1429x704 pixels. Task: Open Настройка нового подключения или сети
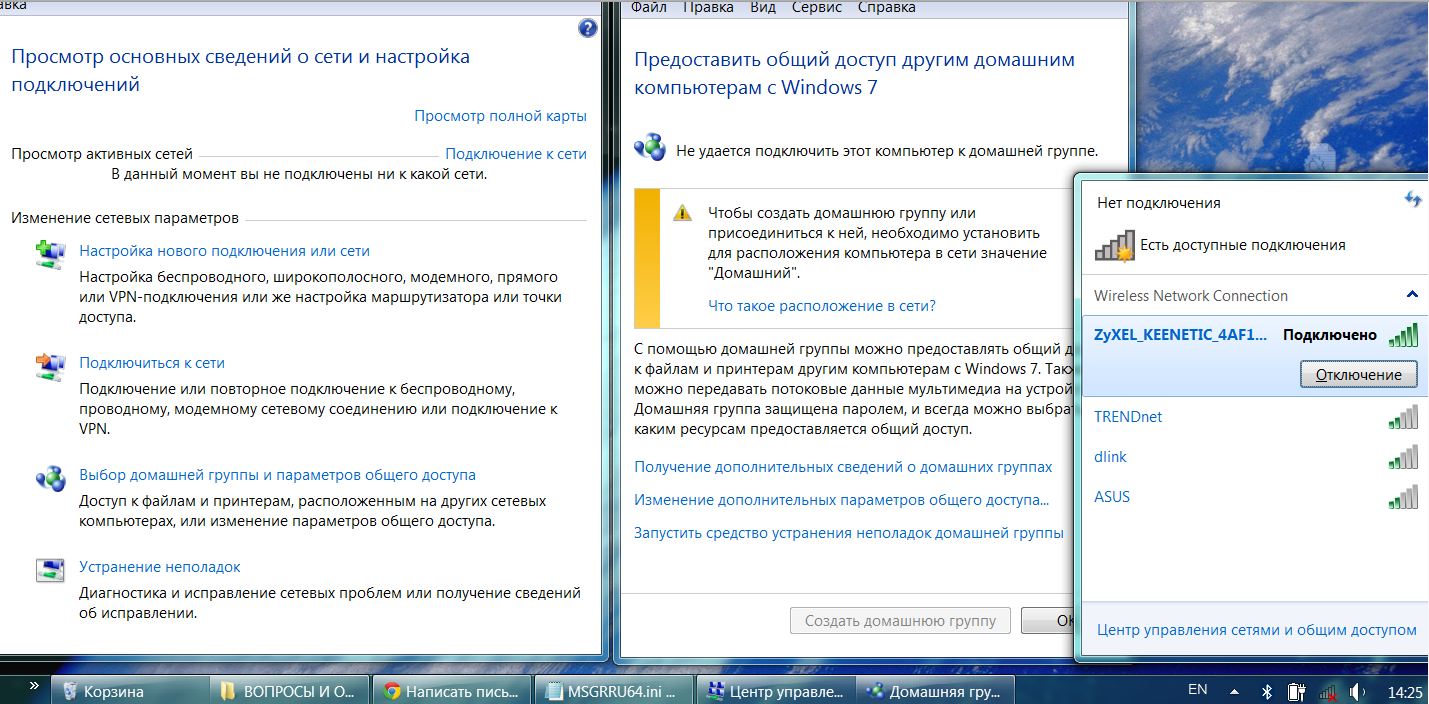pyautogui.click(x=224, y=251)
